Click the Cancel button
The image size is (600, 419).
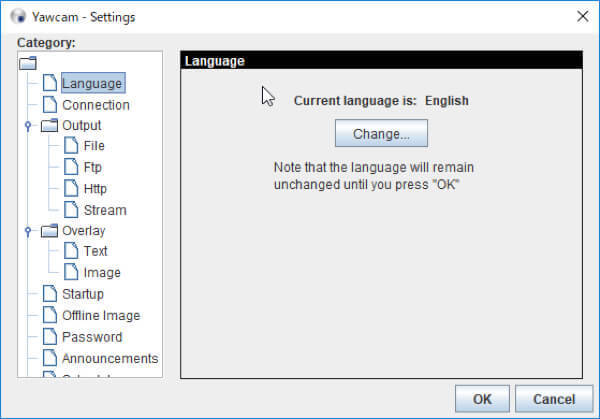554,399
